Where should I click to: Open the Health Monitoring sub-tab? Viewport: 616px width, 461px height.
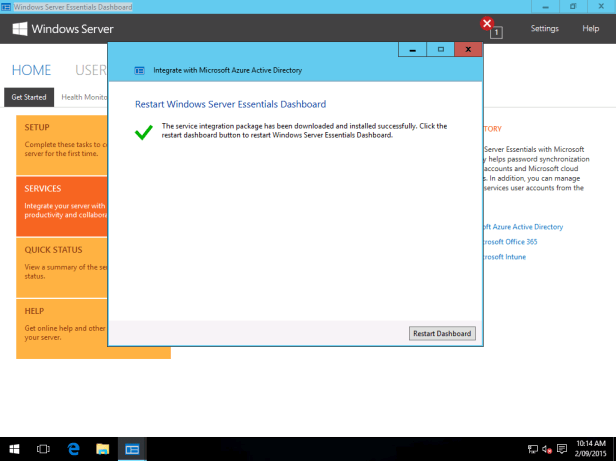(84, 97)
